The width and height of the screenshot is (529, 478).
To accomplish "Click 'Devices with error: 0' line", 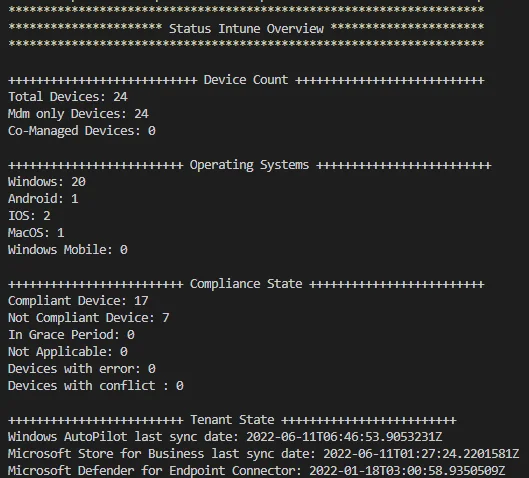I will (x=82, y=369).
